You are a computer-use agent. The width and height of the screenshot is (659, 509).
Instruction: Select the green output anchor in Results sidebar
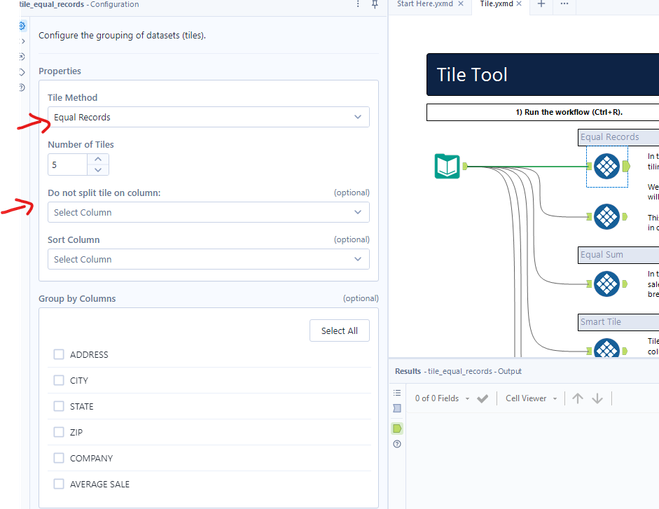click(397, 429)
